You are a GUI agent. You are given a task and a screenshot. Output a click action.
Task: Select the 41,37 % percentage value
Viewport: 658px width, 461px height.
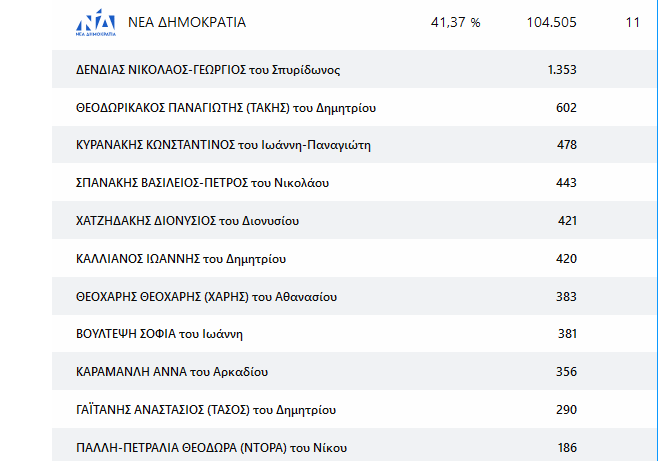point(455,22)
